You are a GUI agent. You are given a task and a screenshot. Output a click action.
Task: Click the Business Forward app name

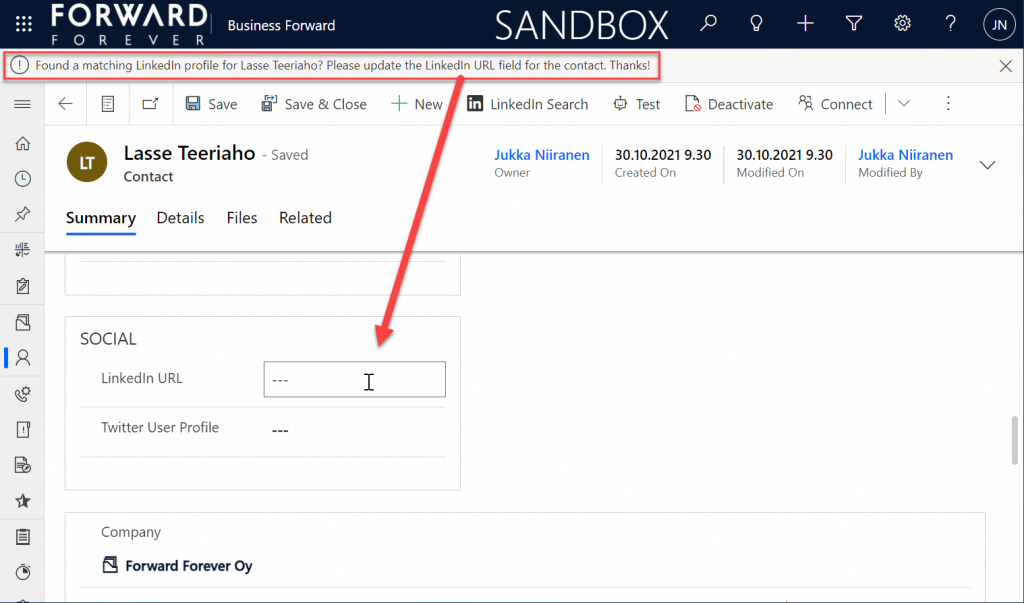click(x=281, y=25)
